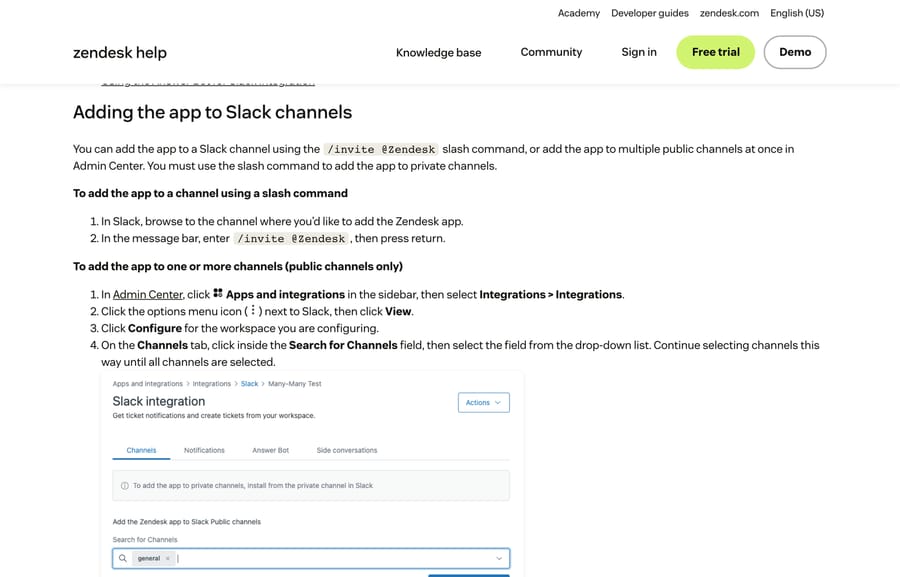Click the vertical options menu icon in step two
The height and width of the screenshot is (577, 900).
point(253,311)
